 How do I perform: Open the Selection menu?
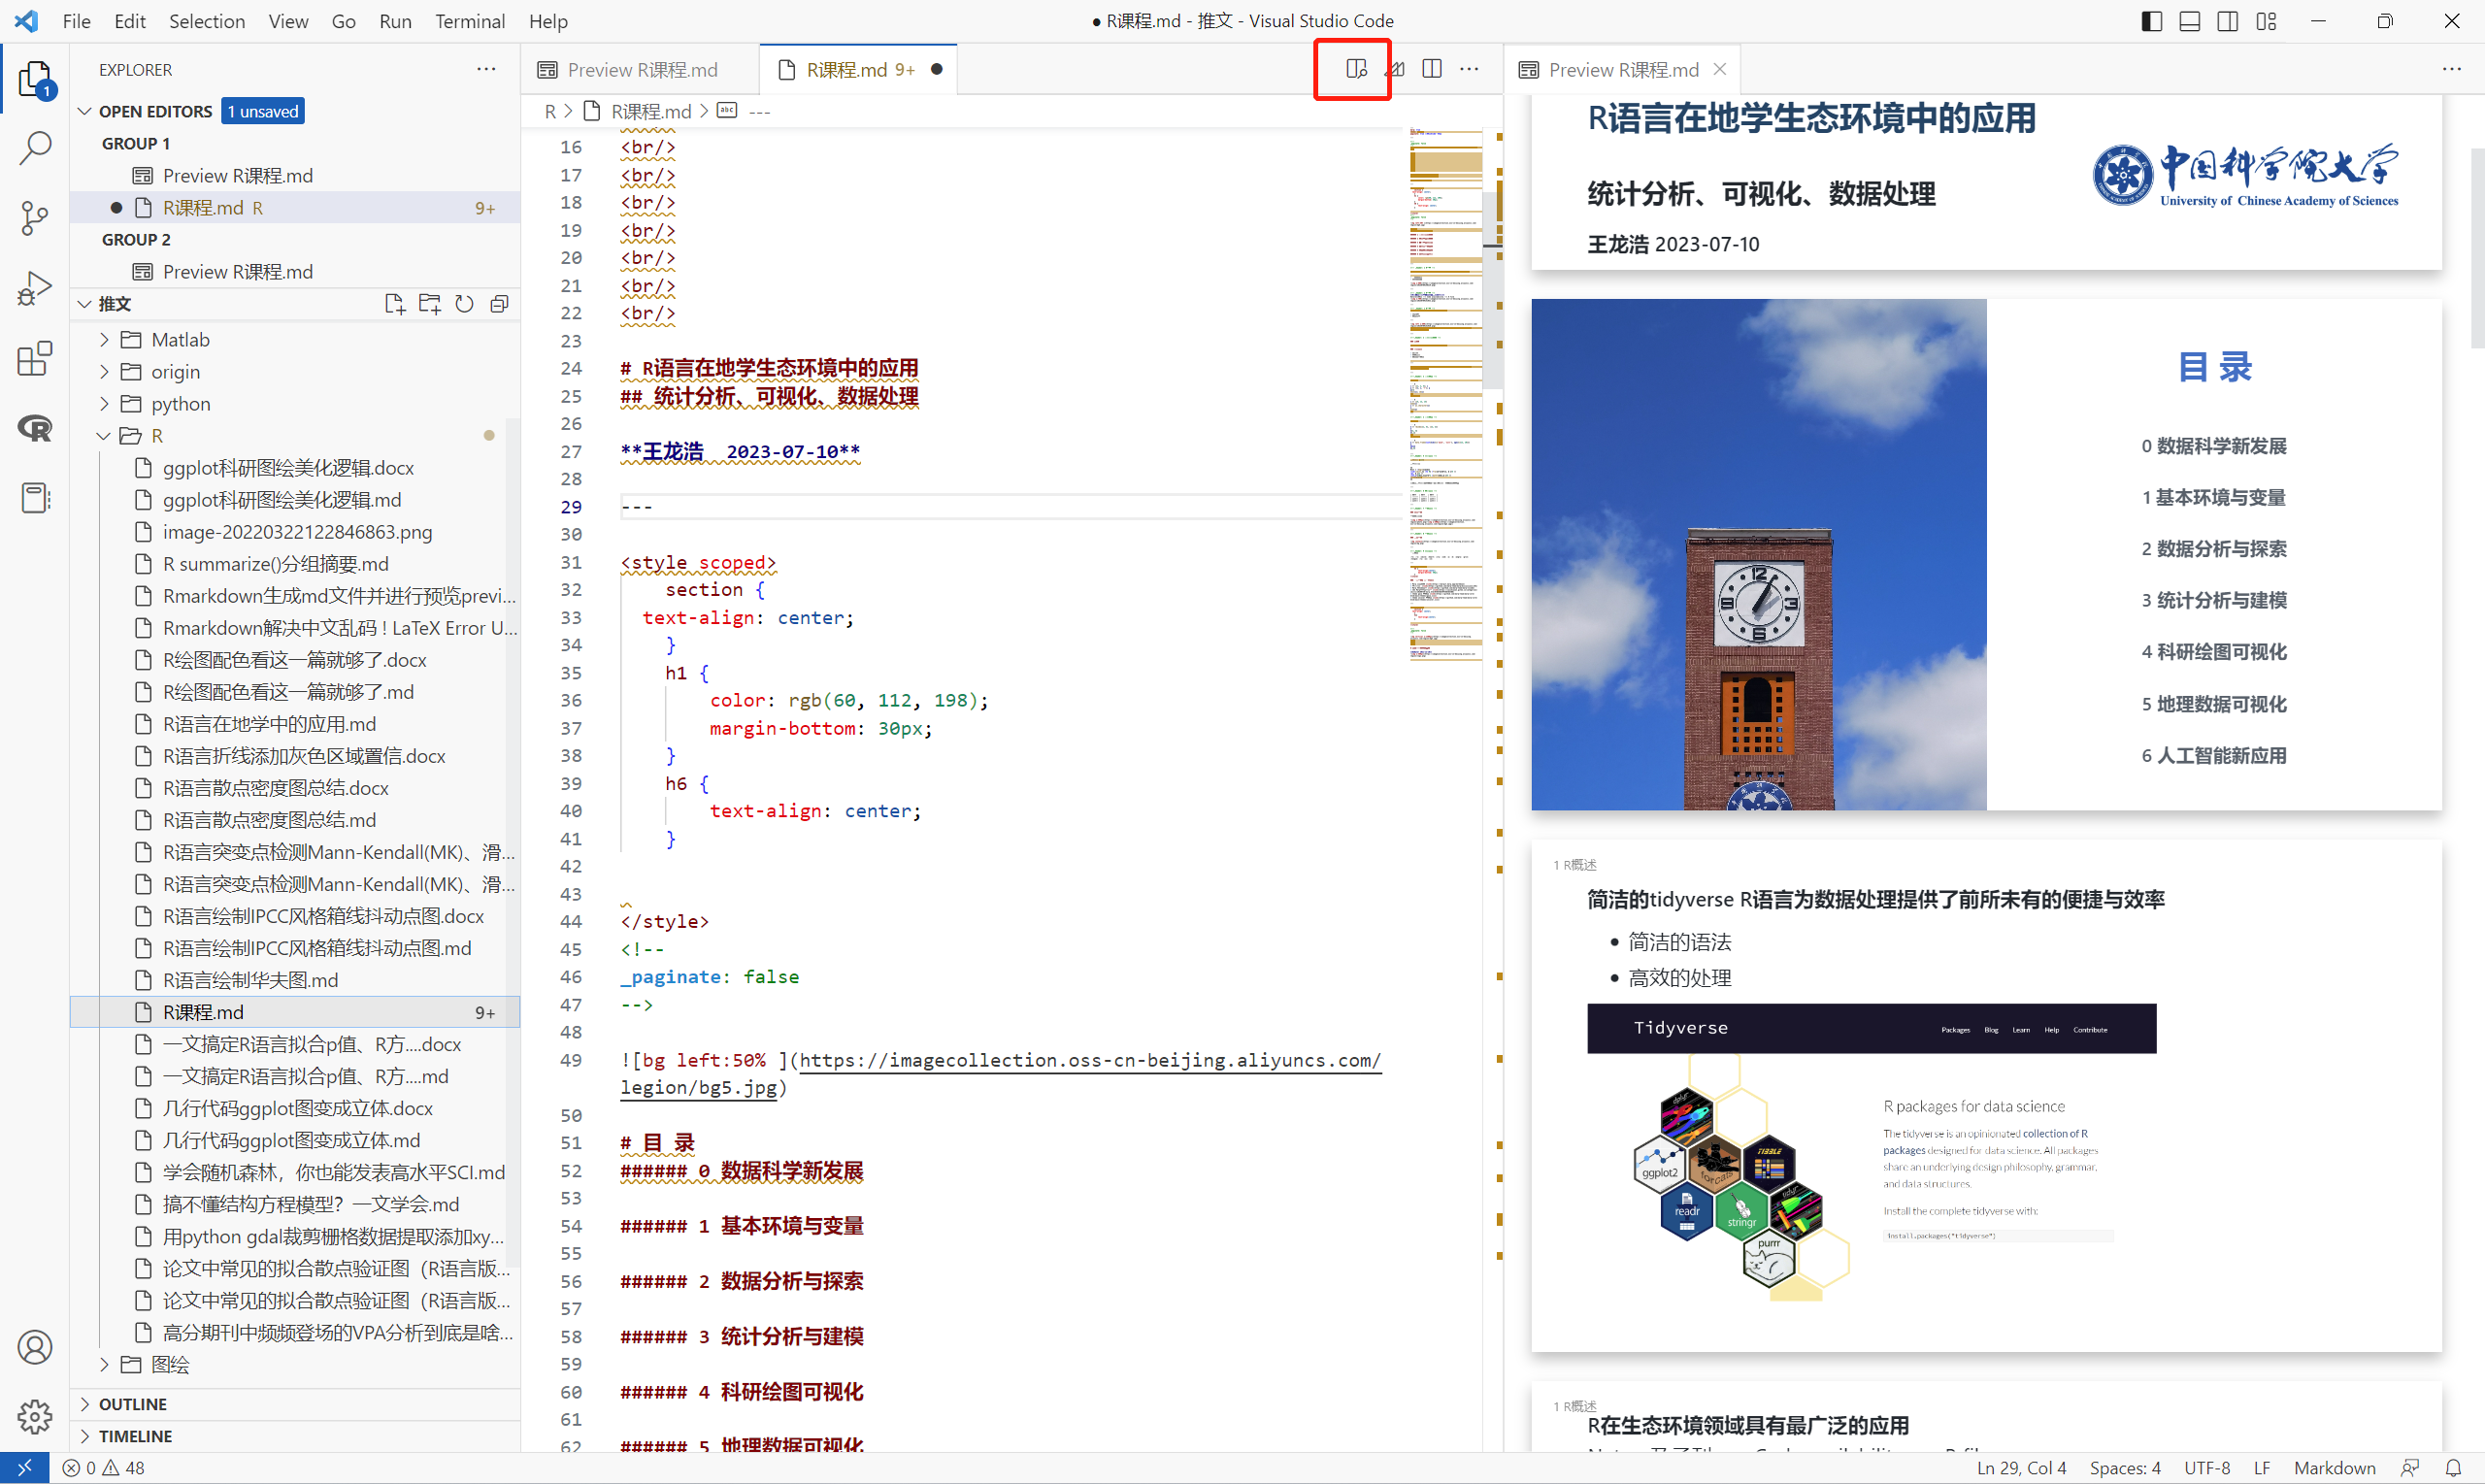pyautogui.click(x=207, y=21)
